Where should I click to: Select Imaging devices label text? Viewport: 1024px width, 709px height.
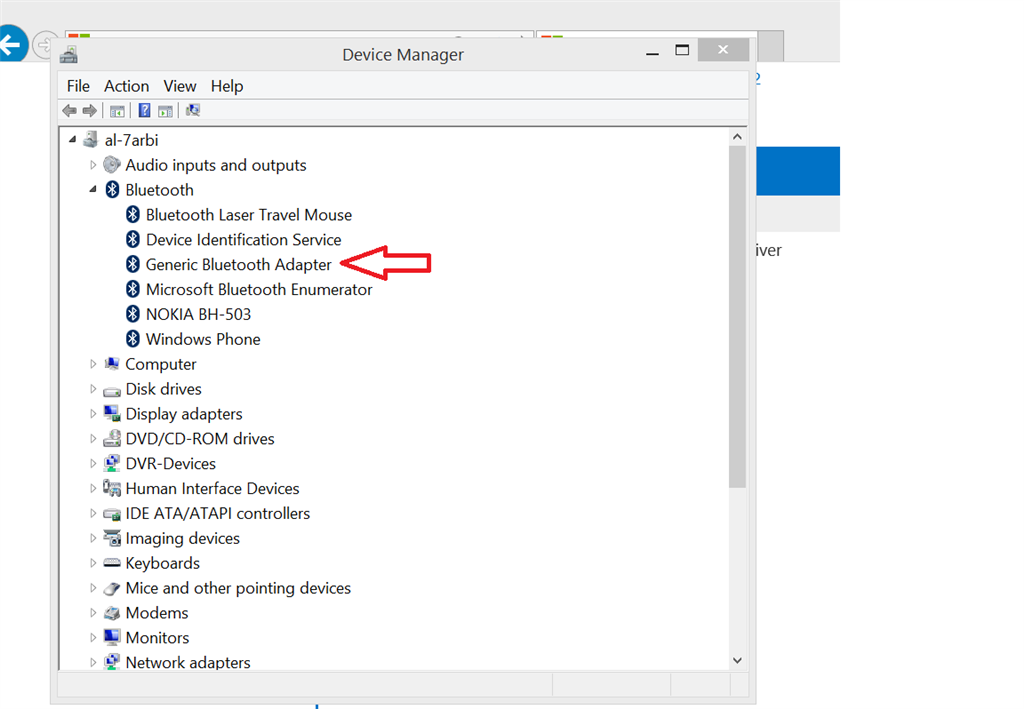[182, 539]
